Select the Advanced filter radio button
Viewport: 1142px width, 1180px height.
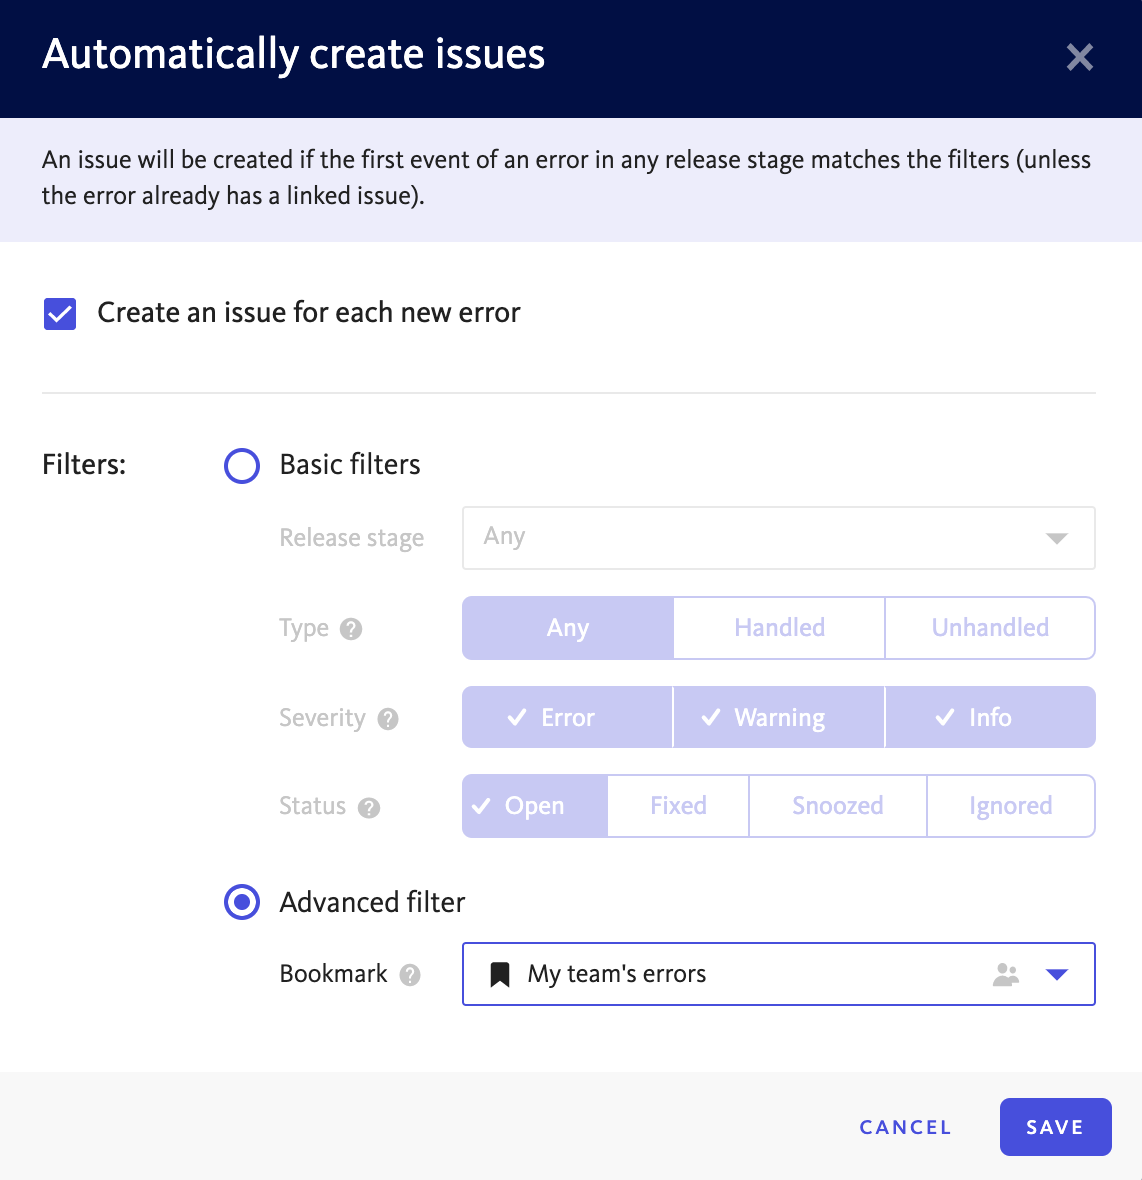click(x=241, y=902)
